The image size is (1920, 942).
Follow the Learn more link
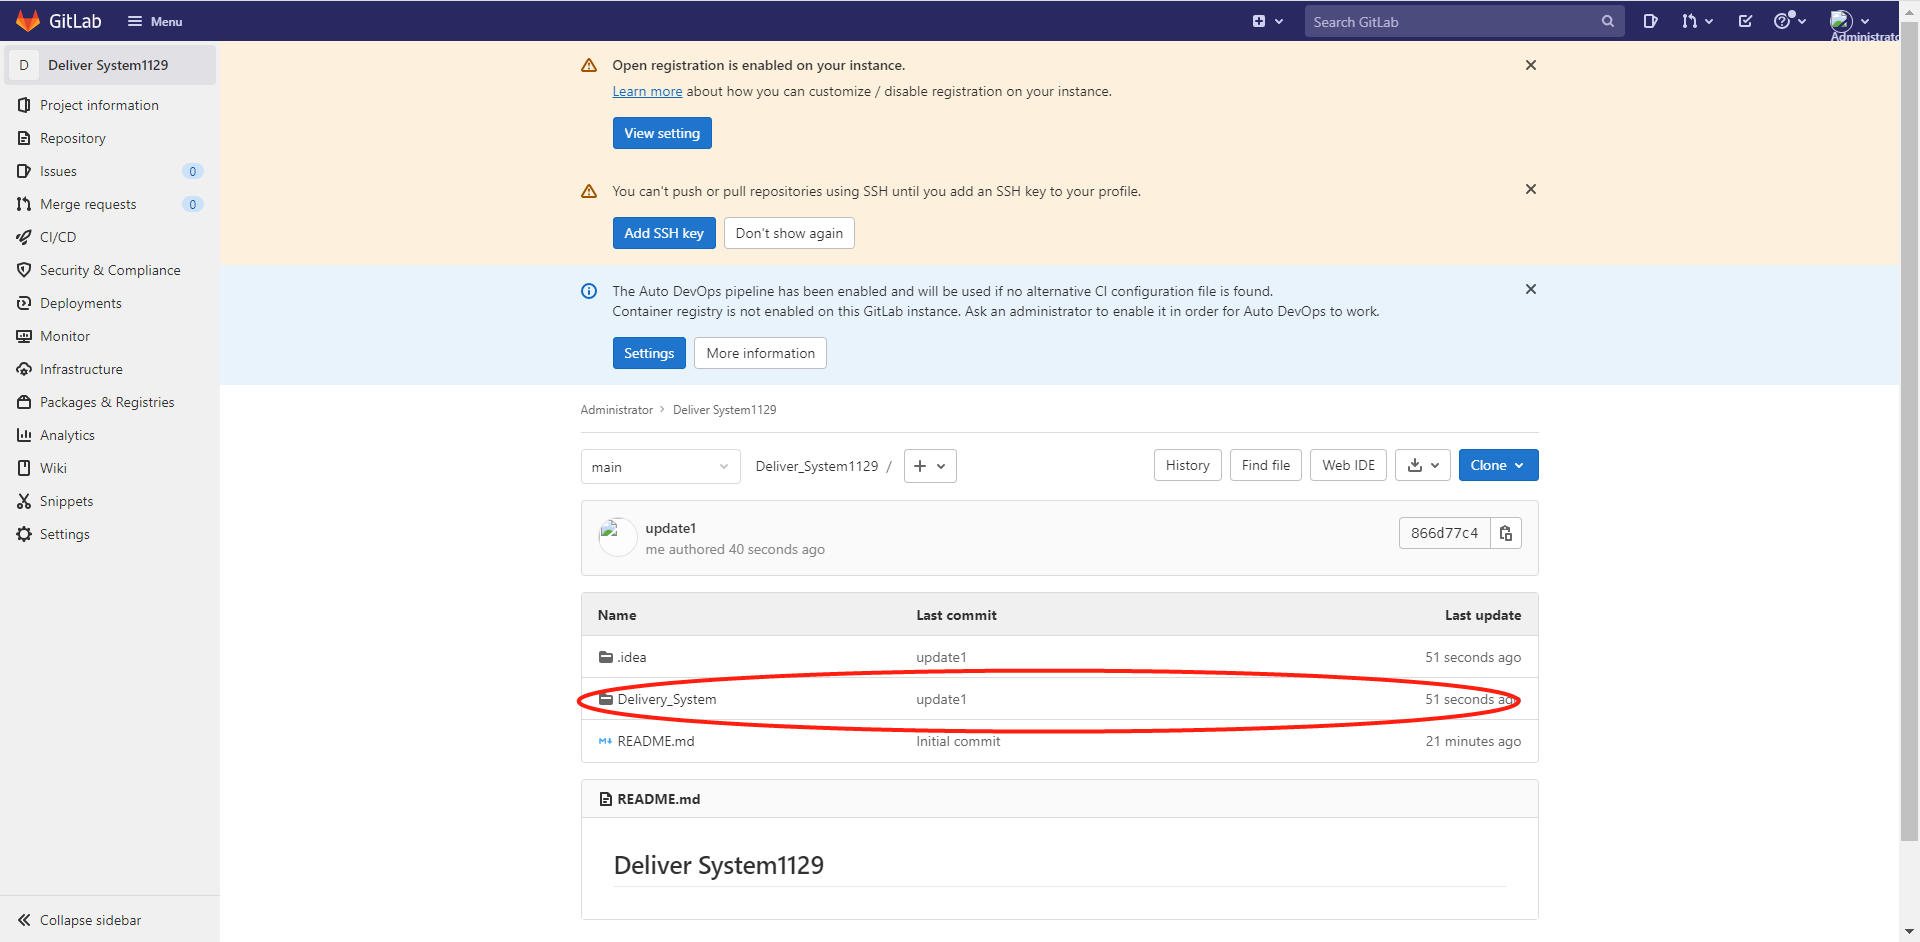coord(647,91)
